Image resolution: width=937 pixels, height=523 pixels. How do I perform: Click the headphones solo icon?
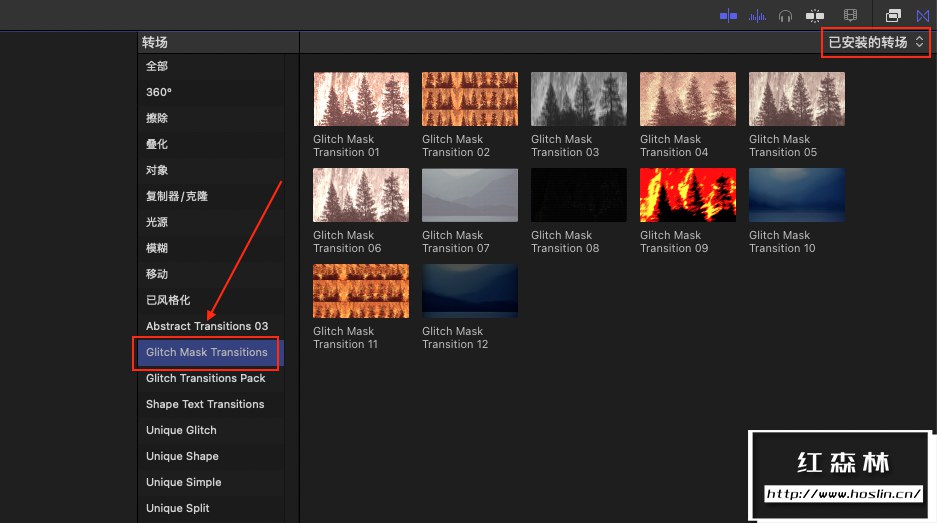click(x=785, y=16)
